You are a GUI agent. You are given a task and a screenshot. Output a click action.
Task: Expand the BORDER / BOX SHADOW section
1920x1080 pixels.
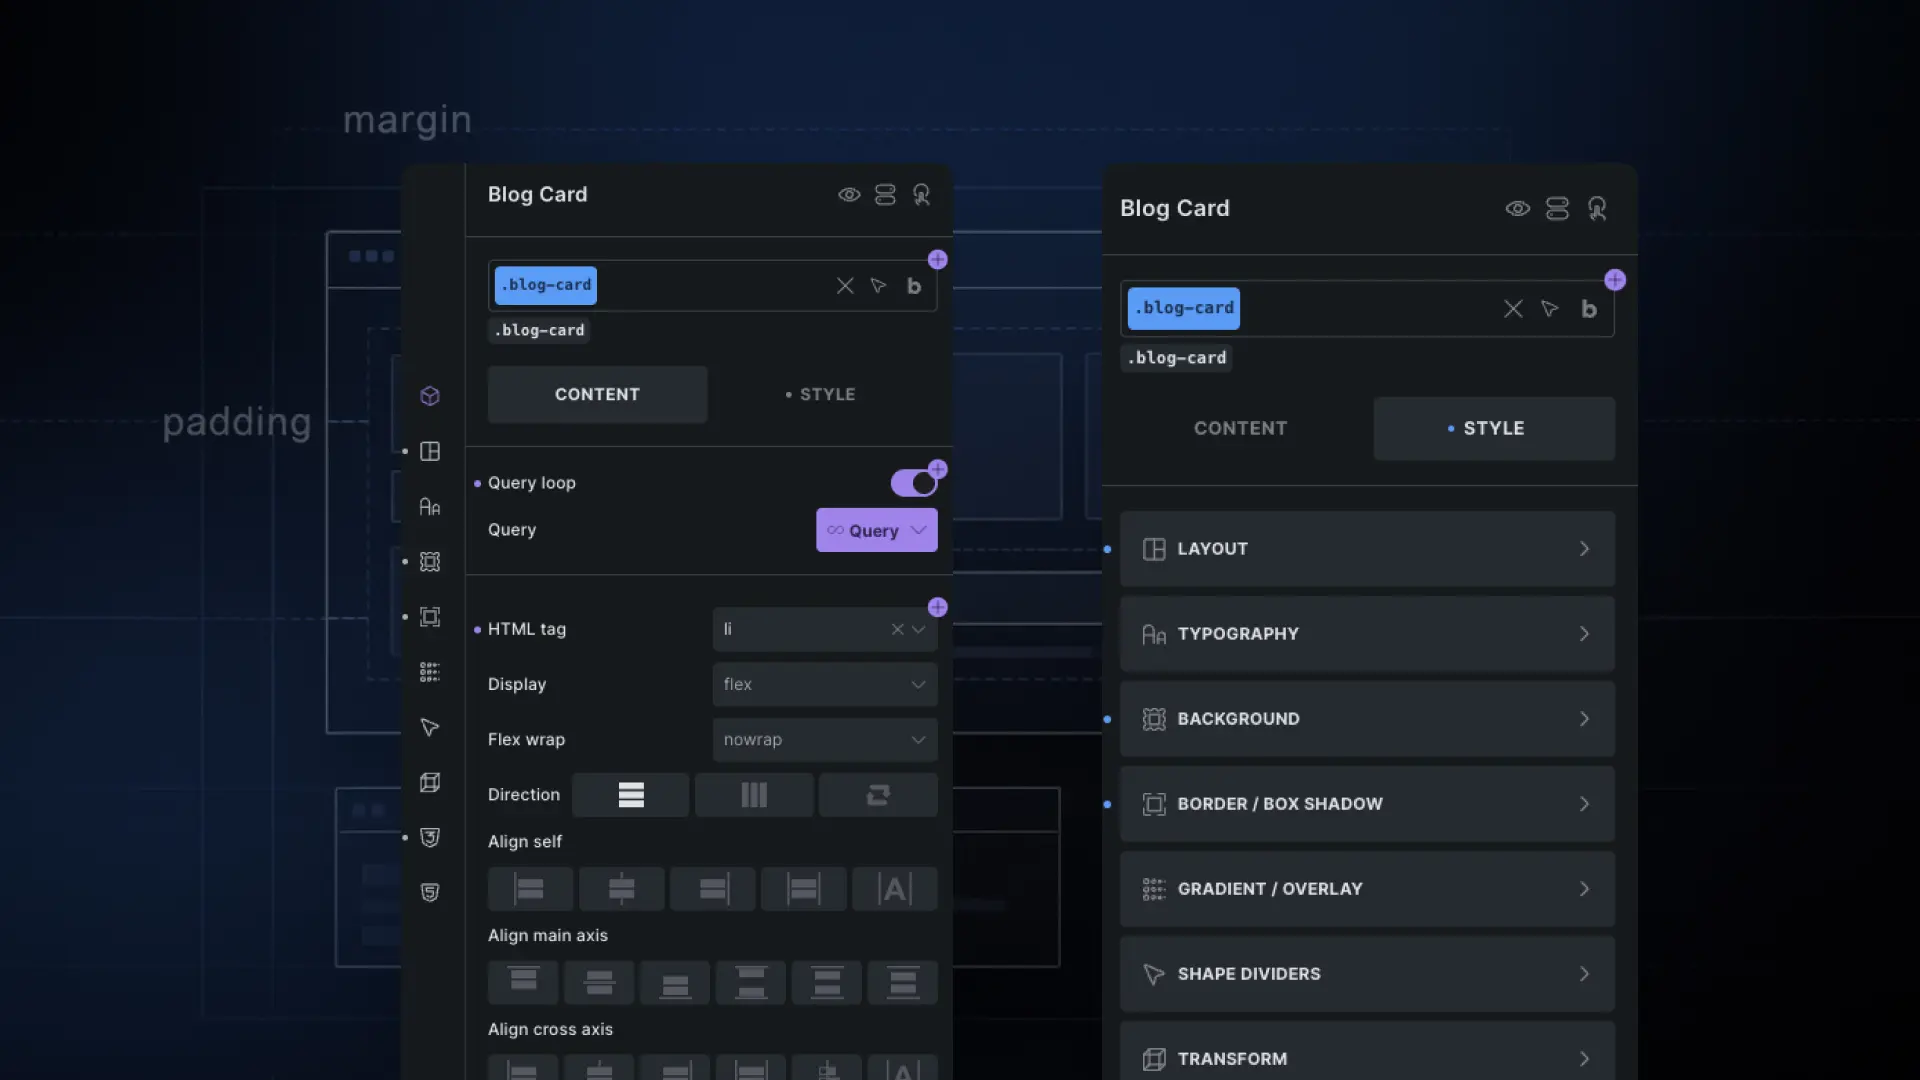click(1366, 803)
